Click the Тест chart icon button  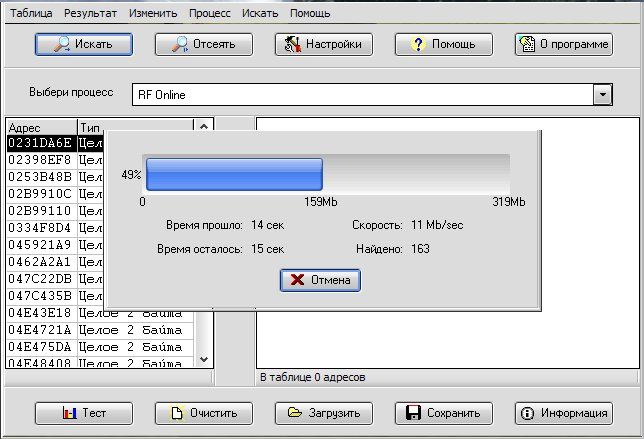point(69,412)
